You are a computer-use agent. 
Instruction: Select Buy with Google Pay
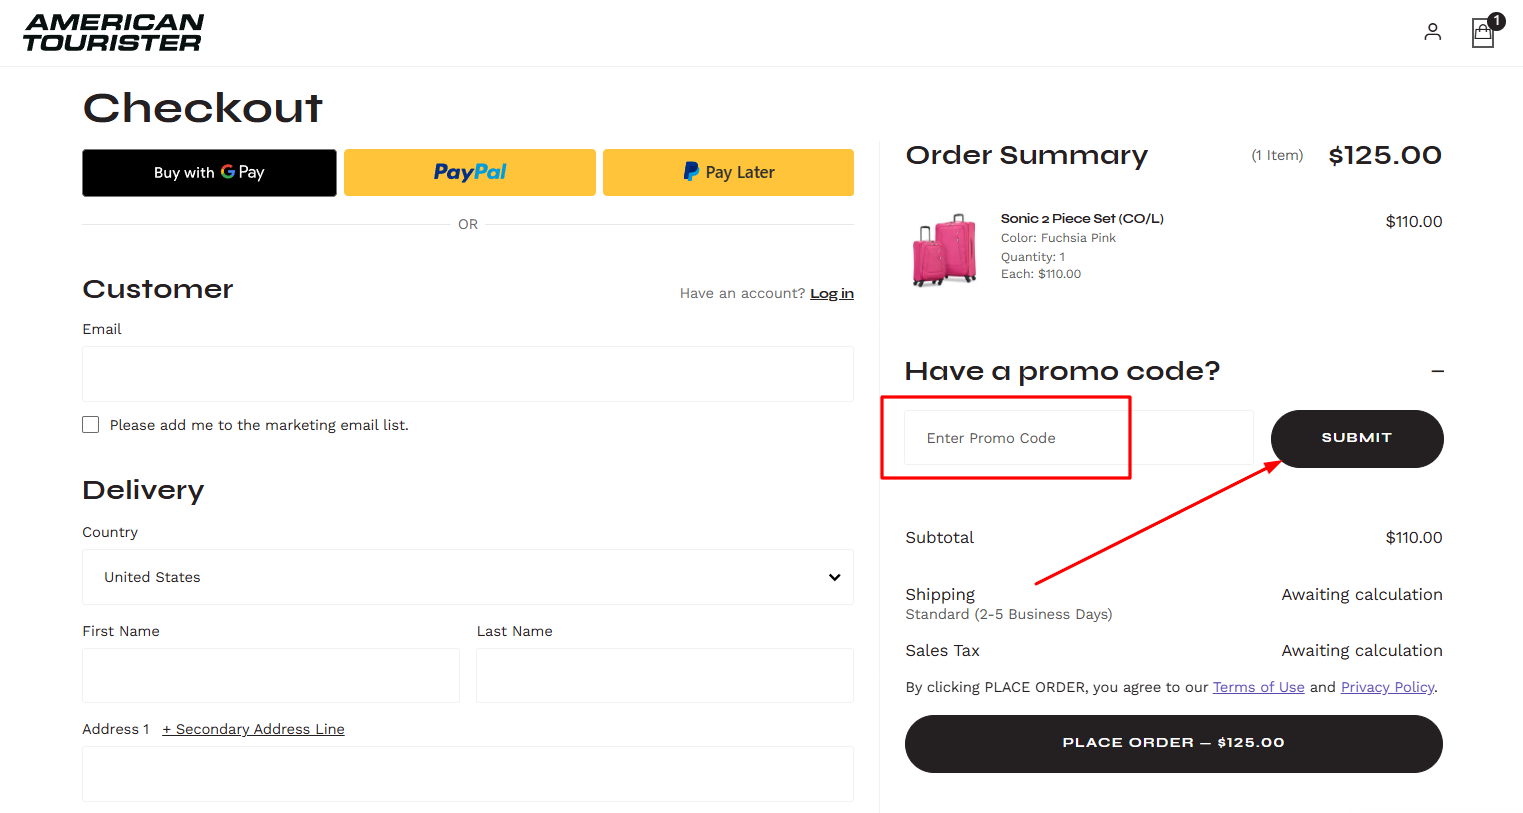coord(209,172)
